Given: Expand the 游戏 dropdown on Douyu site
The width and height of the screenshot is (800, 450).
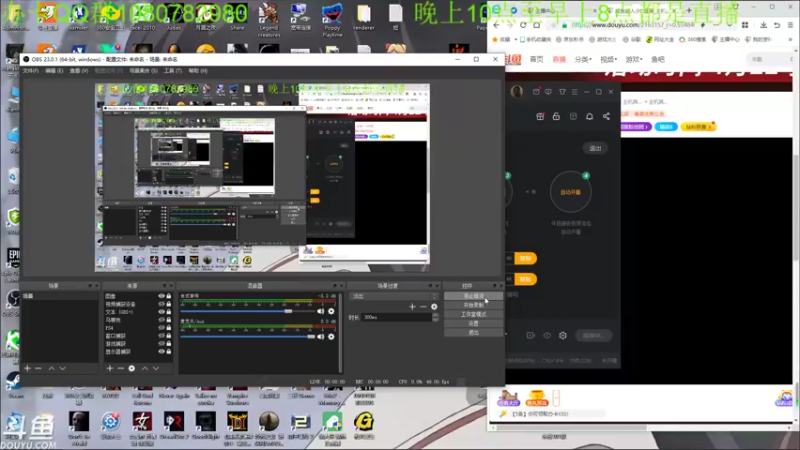Looking at the screenshot, I should click(634, 59).
